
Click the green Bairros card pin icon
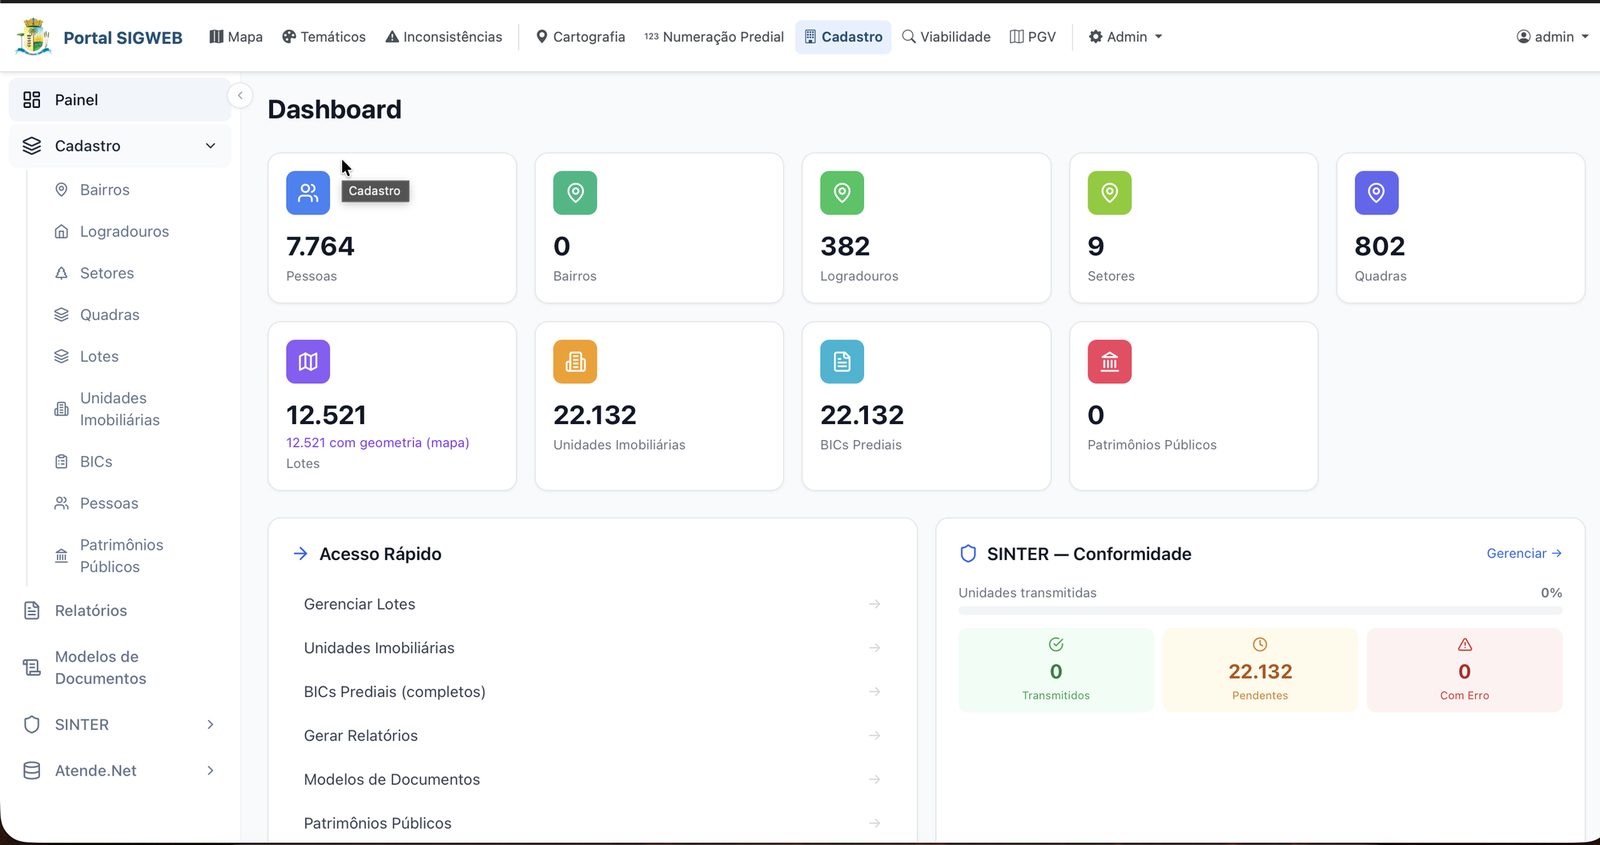point(575,193)
